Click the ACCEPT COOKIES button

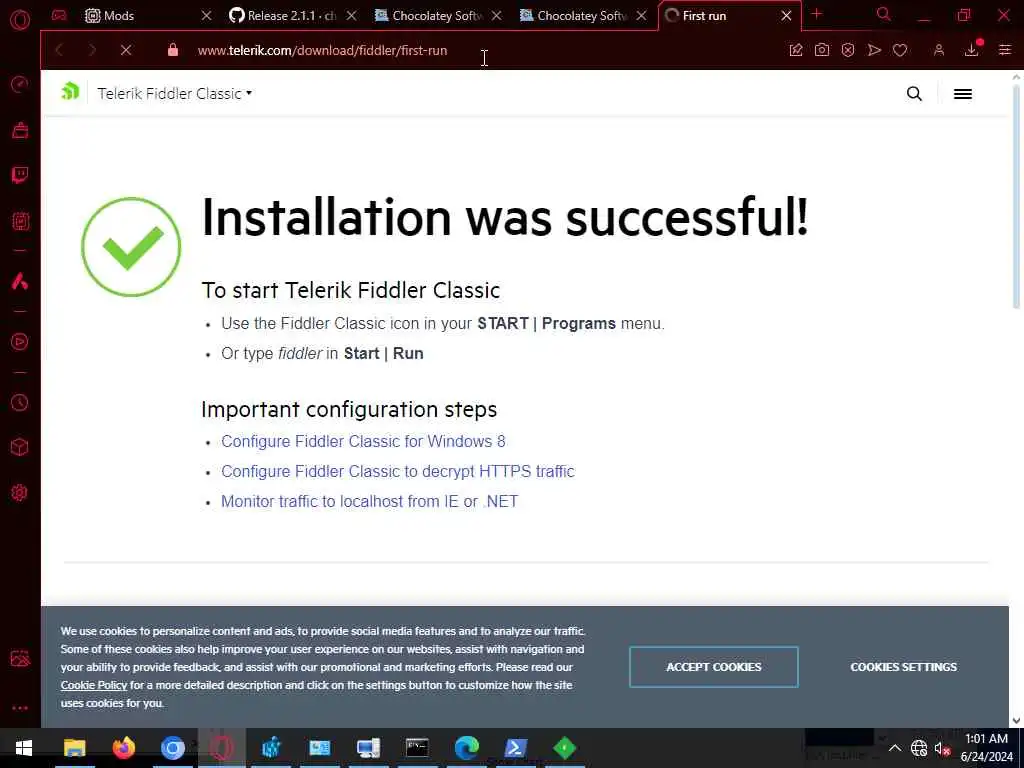pos(714,667)
